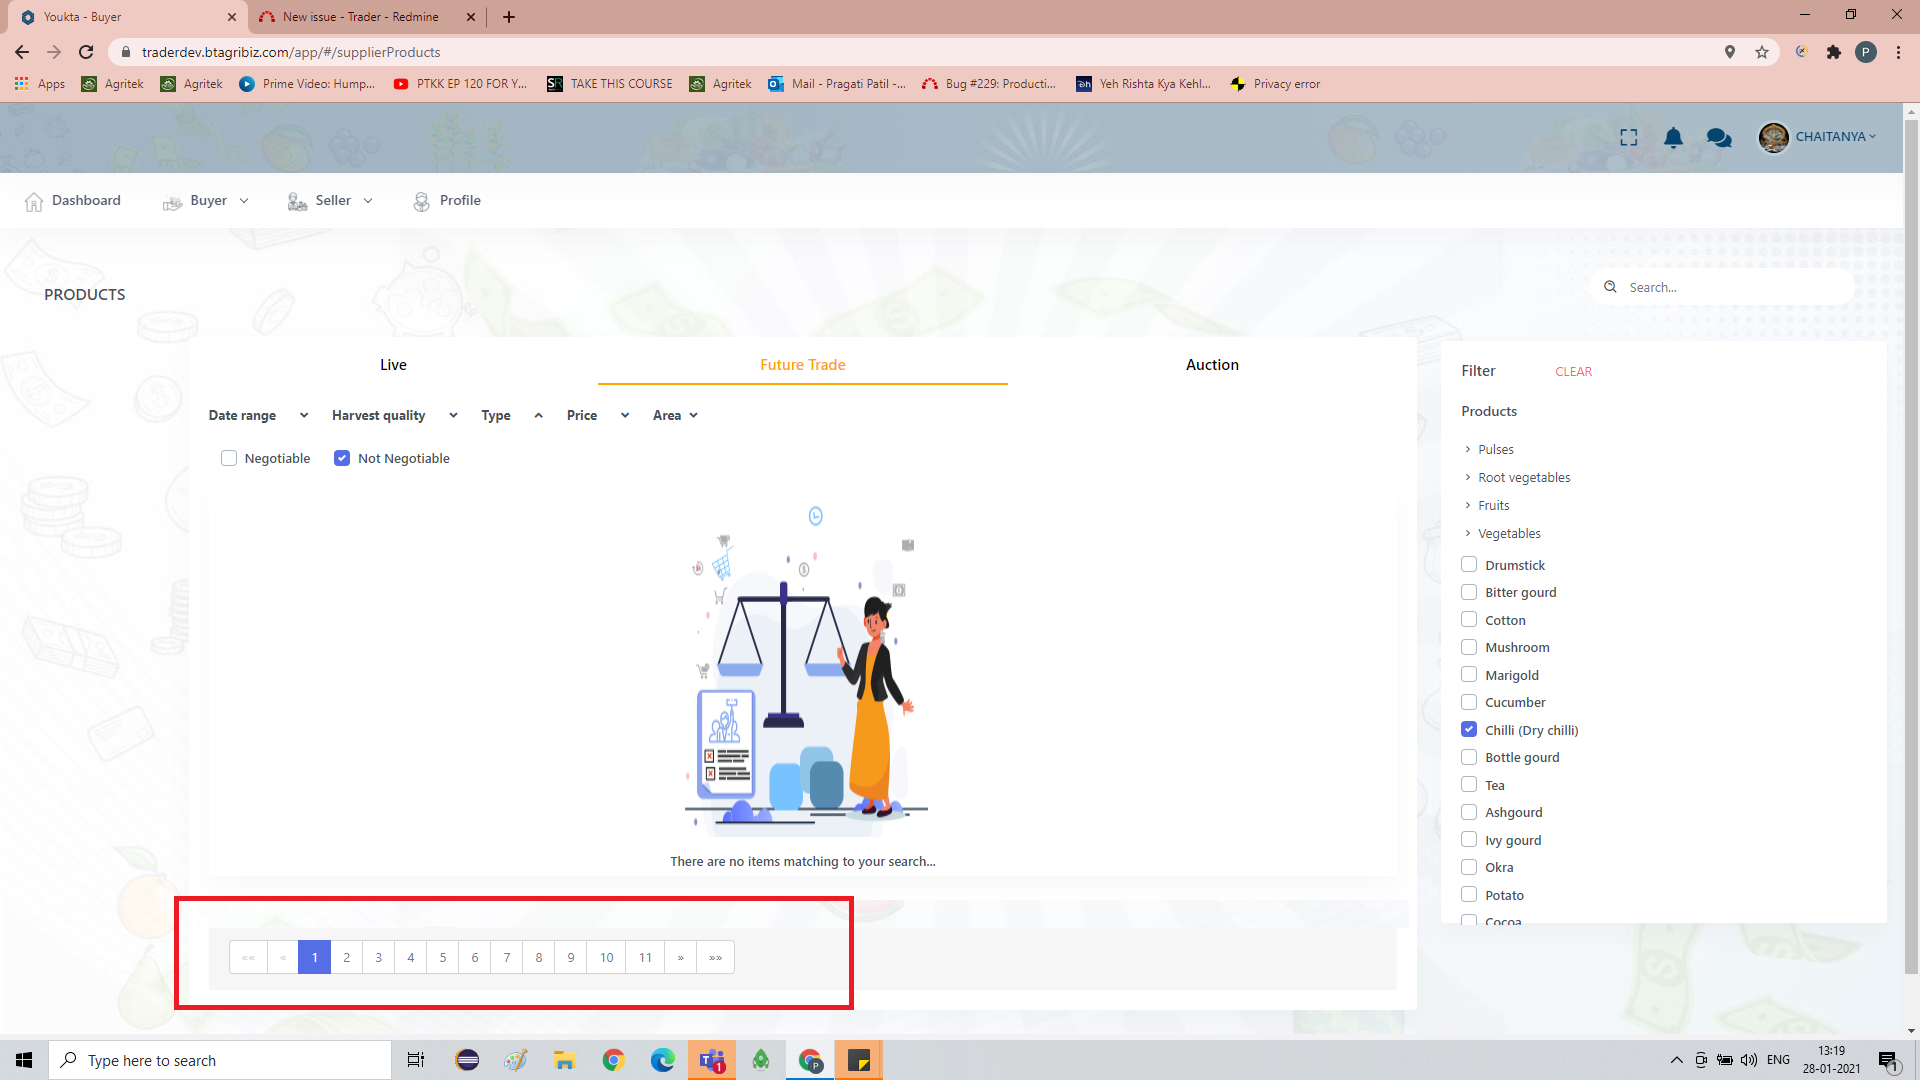
Task: Check the Bitter gourd filter
Action: tap(1469, 592)
